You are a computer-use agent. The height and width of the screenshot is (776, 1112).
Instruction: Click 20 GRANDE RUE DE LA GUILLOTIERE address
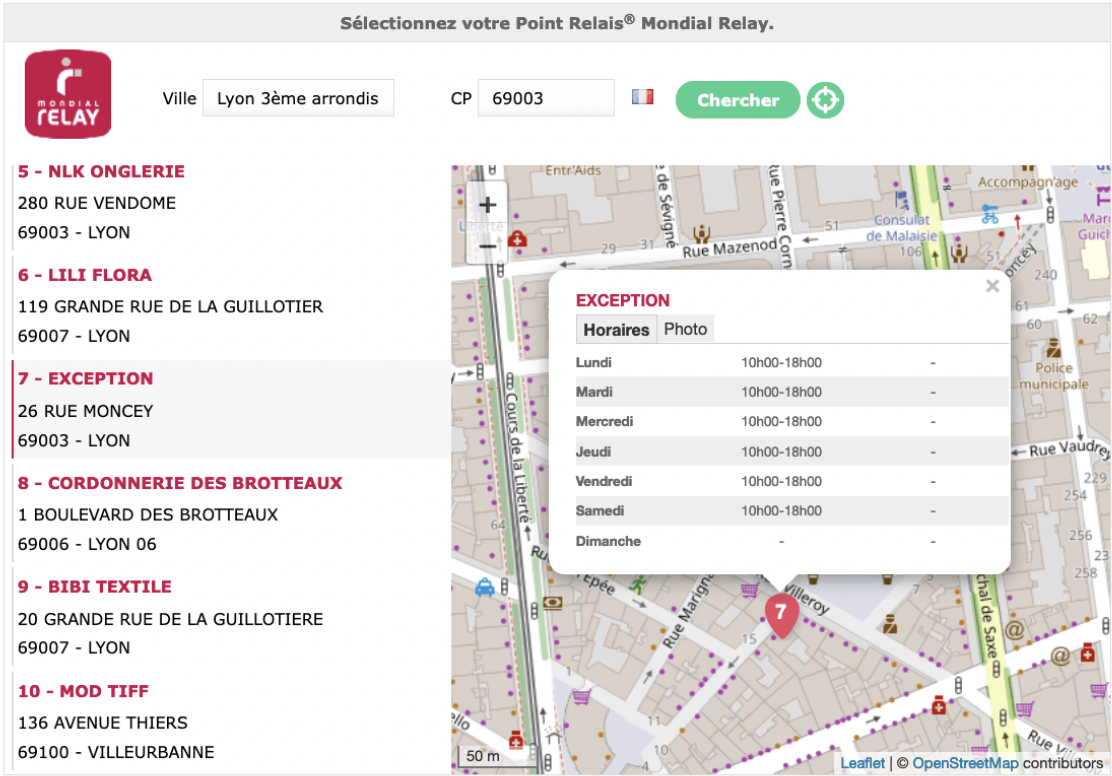point(170,619)
